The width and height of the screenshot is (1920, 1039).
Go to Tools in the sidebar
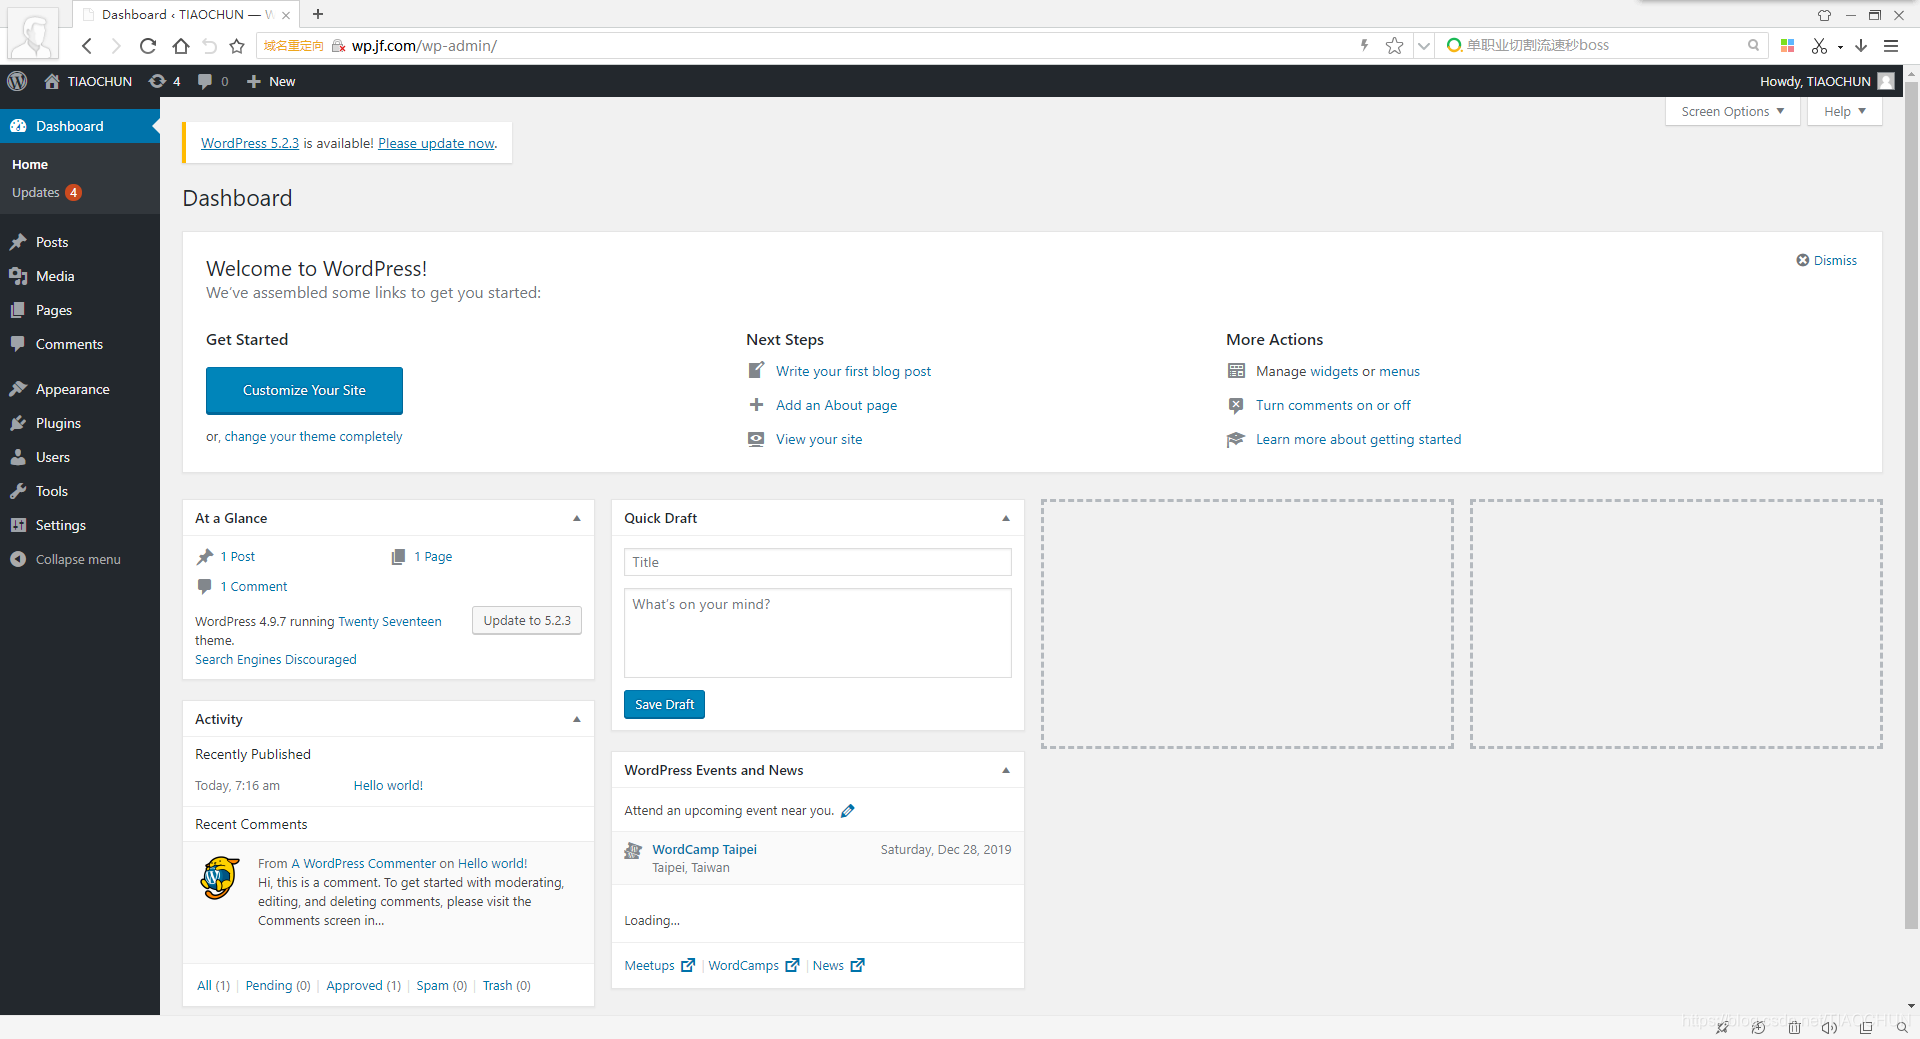[80, 491]
